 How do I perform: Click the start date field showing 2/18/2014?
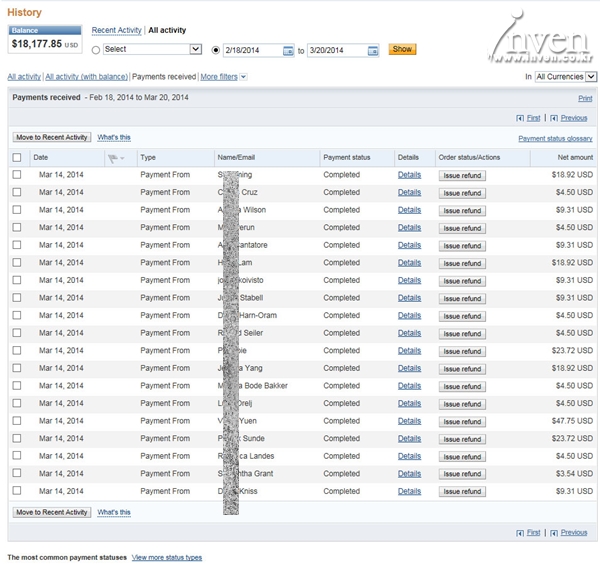point(252,50)
